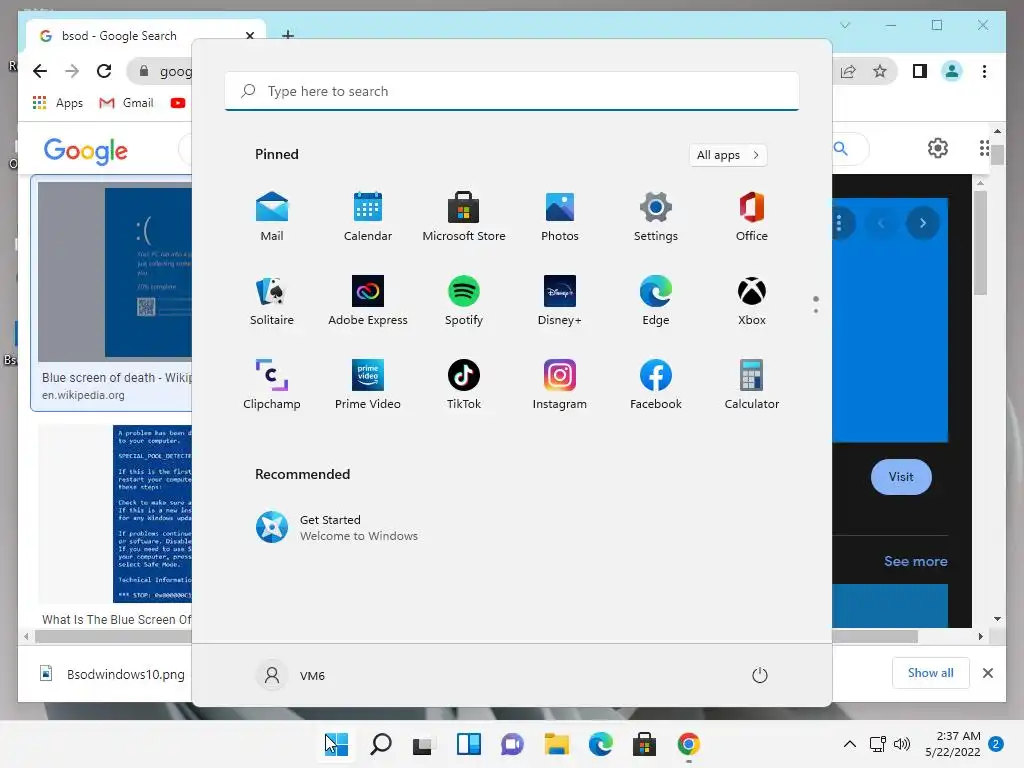The width and height of the screenshot is (1024, 768).
Task: Open Adobe Express
Action: tap(368, 301)
